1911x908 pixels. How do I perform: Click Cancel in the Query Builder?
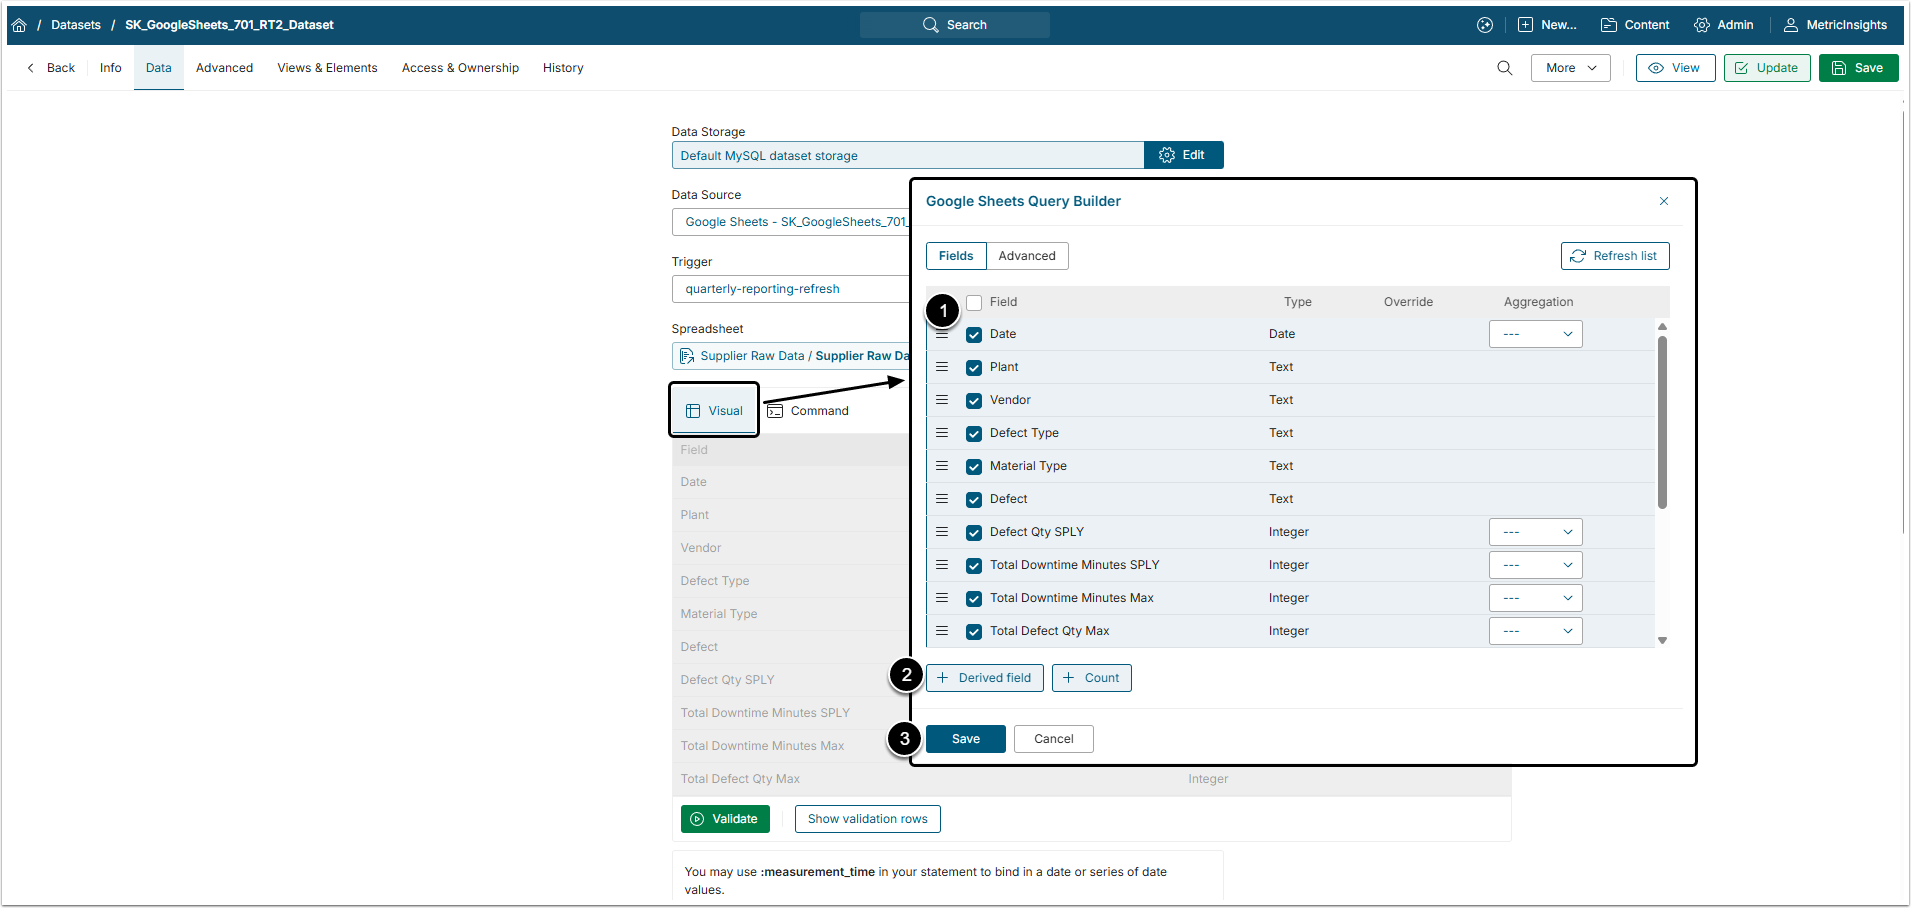pyautogui.click(x=1053, y=739)
